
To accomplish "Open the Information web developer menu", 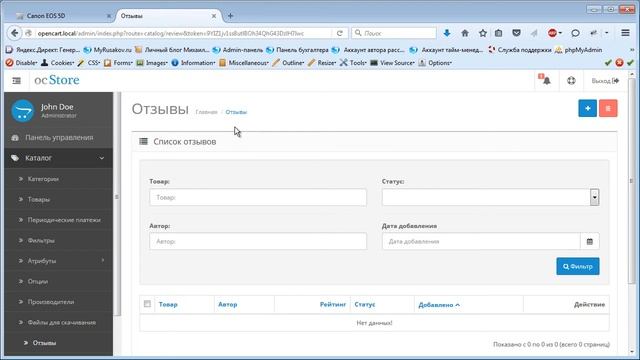I will pyautogui.click(x=193, y=63).
